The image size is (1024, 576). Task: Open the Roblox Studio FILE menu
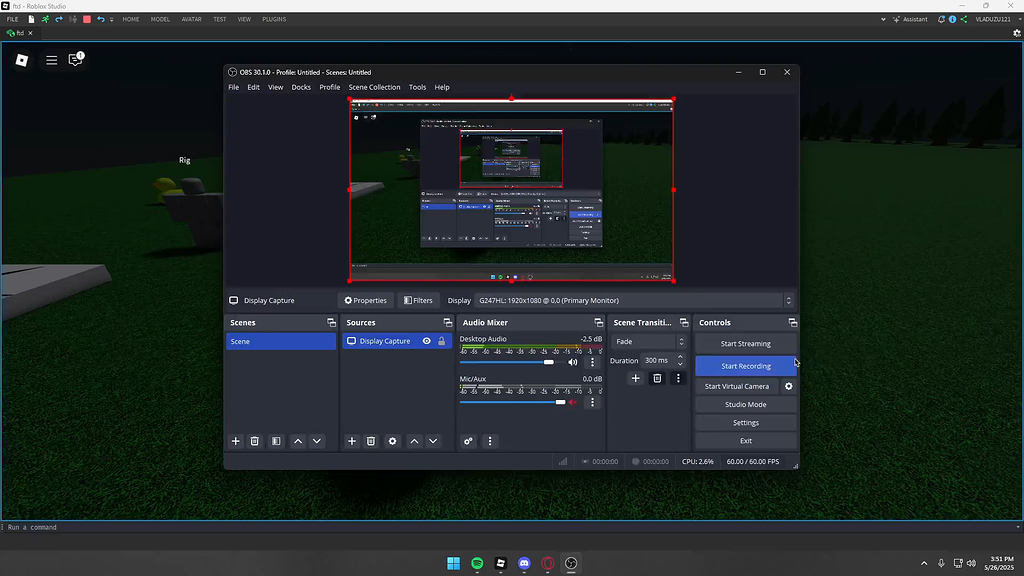(x=12, y=20)
